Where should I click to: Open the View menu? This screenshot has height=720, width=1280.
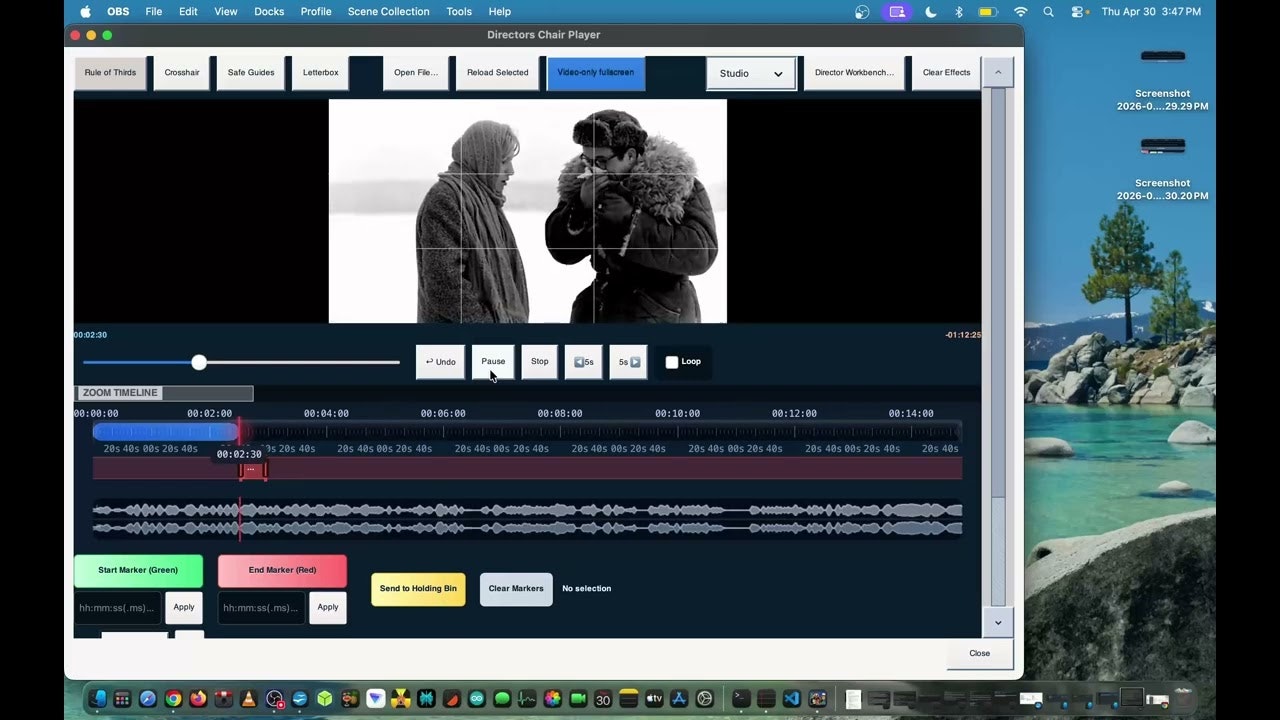click(x=226, y=12)
